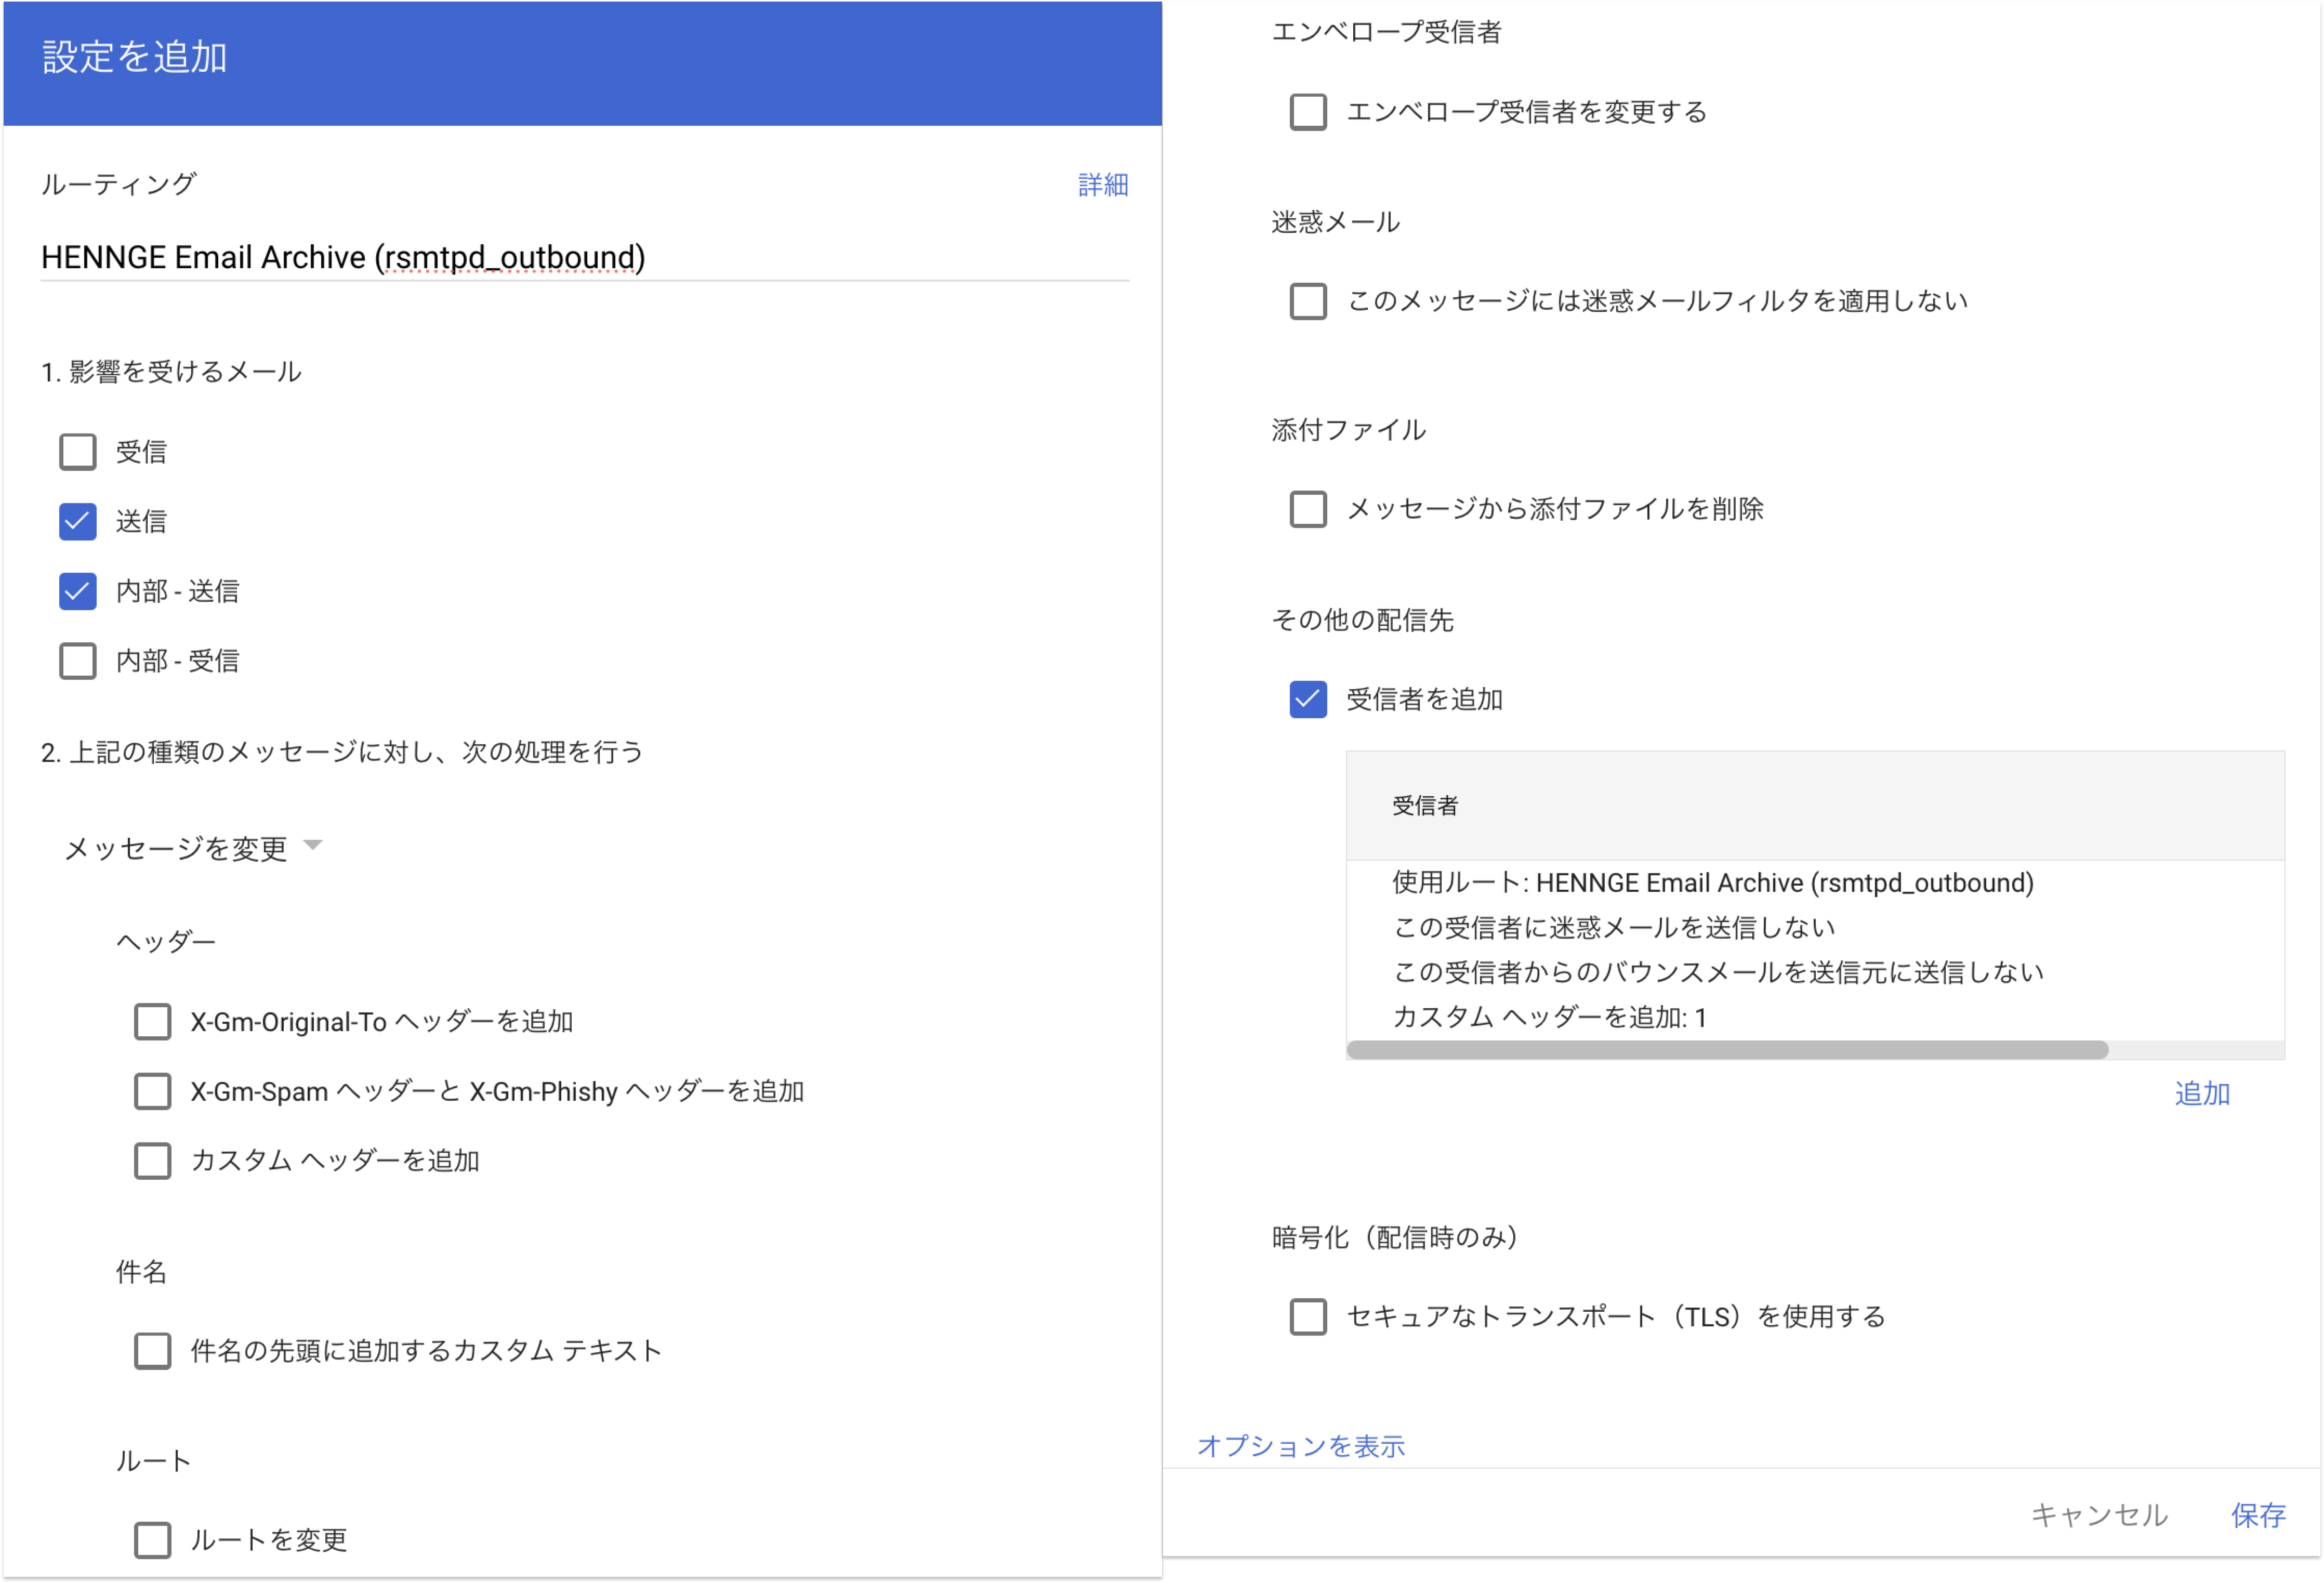This screenshot has width=2324, height=1582.
Task: Click 受信者 column header in table
Action: coord(1425,806)
